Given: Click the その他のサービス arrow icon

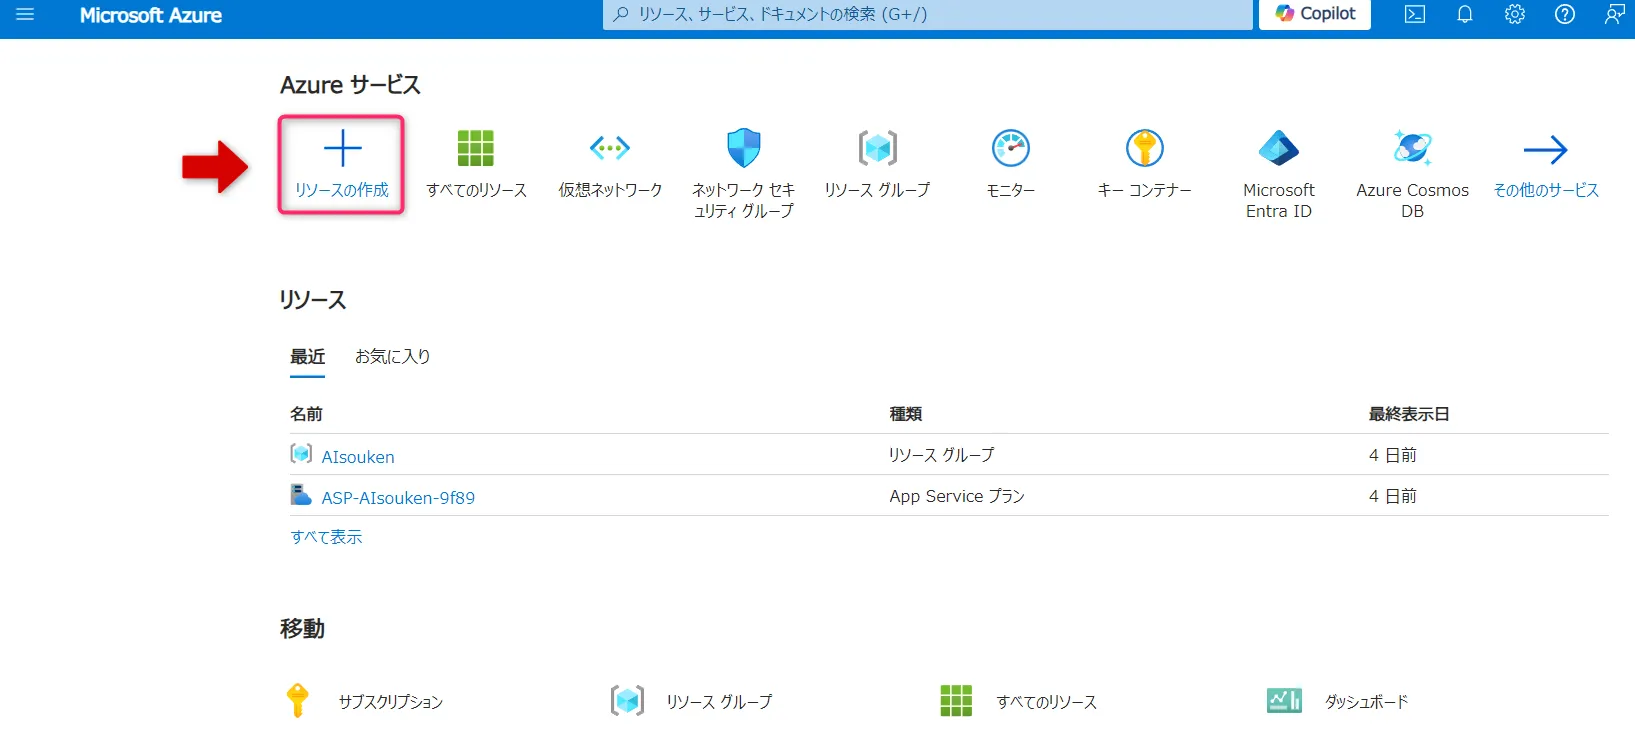Looking at the screenshot, I should [1546, 150].
